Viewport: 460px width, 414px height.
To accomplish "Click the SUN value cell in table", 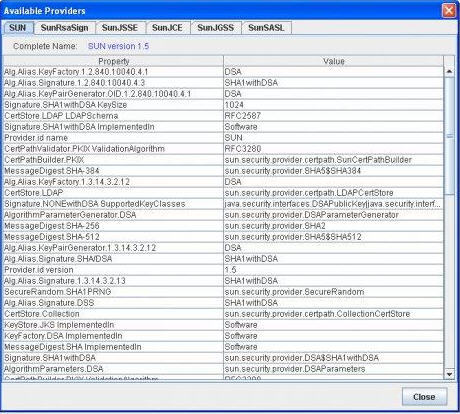I will point(334,138).
